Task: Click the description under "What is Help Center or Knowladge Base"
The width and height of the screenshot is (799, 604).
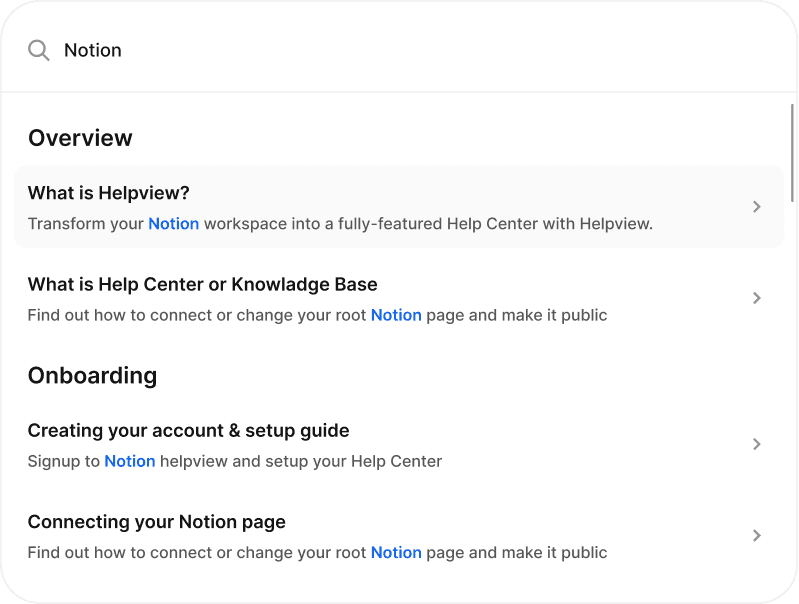Action: pyautogui.click(x=317, y=315)
